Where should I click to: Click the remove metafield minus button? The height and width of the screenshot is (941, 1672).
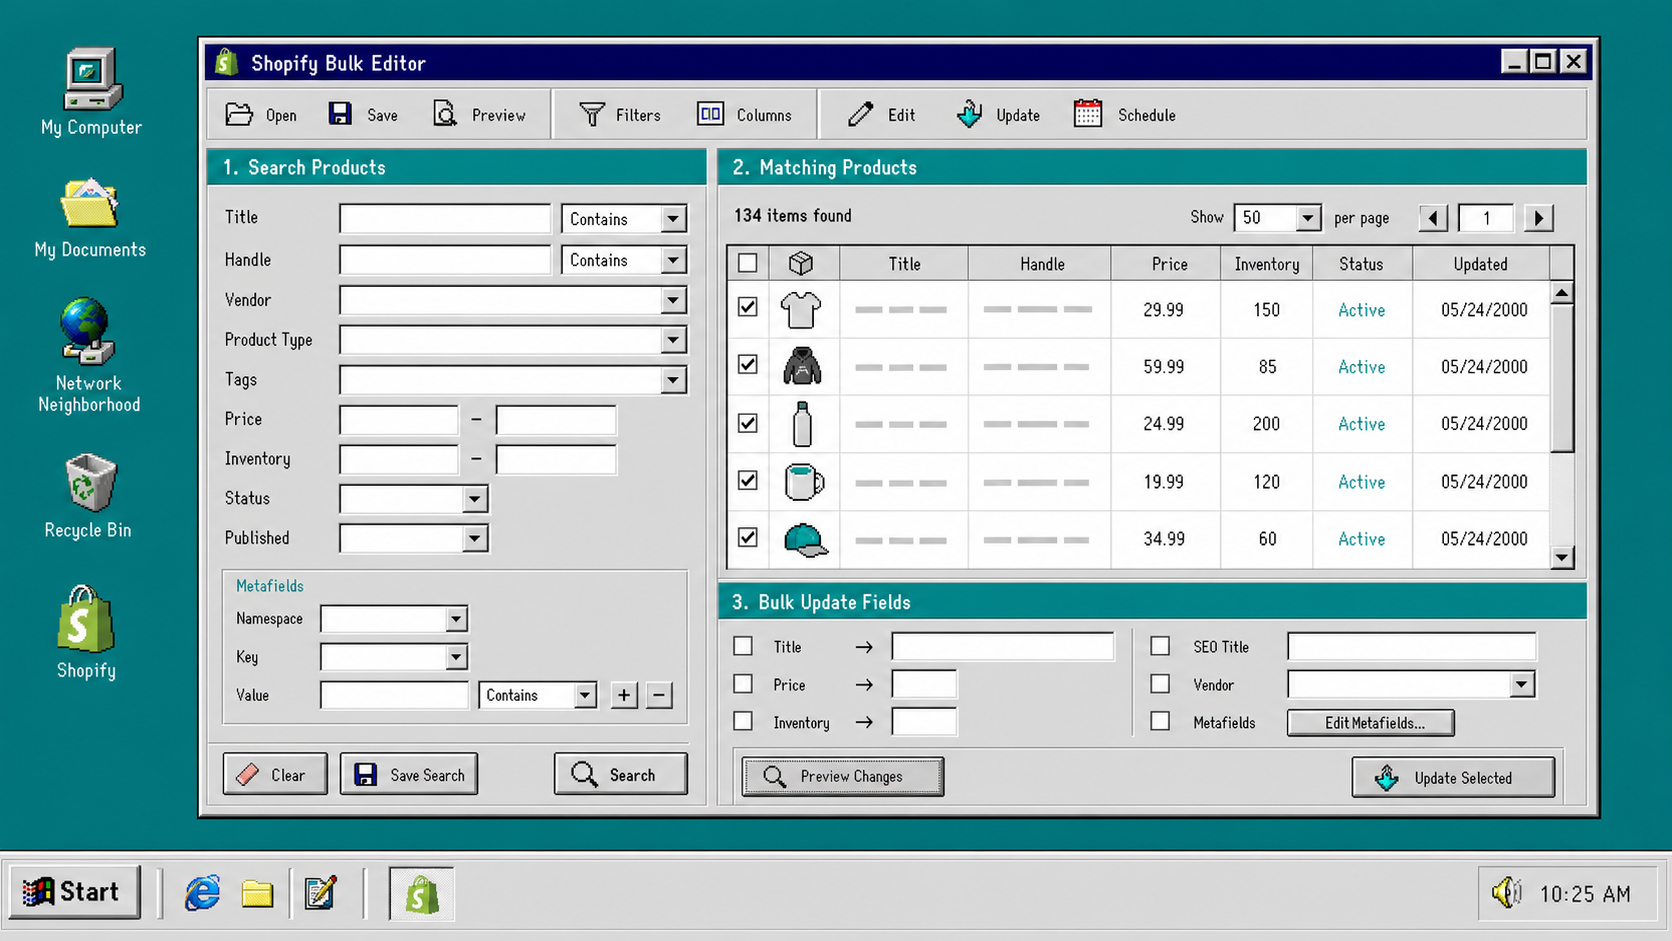pos(659,695)
